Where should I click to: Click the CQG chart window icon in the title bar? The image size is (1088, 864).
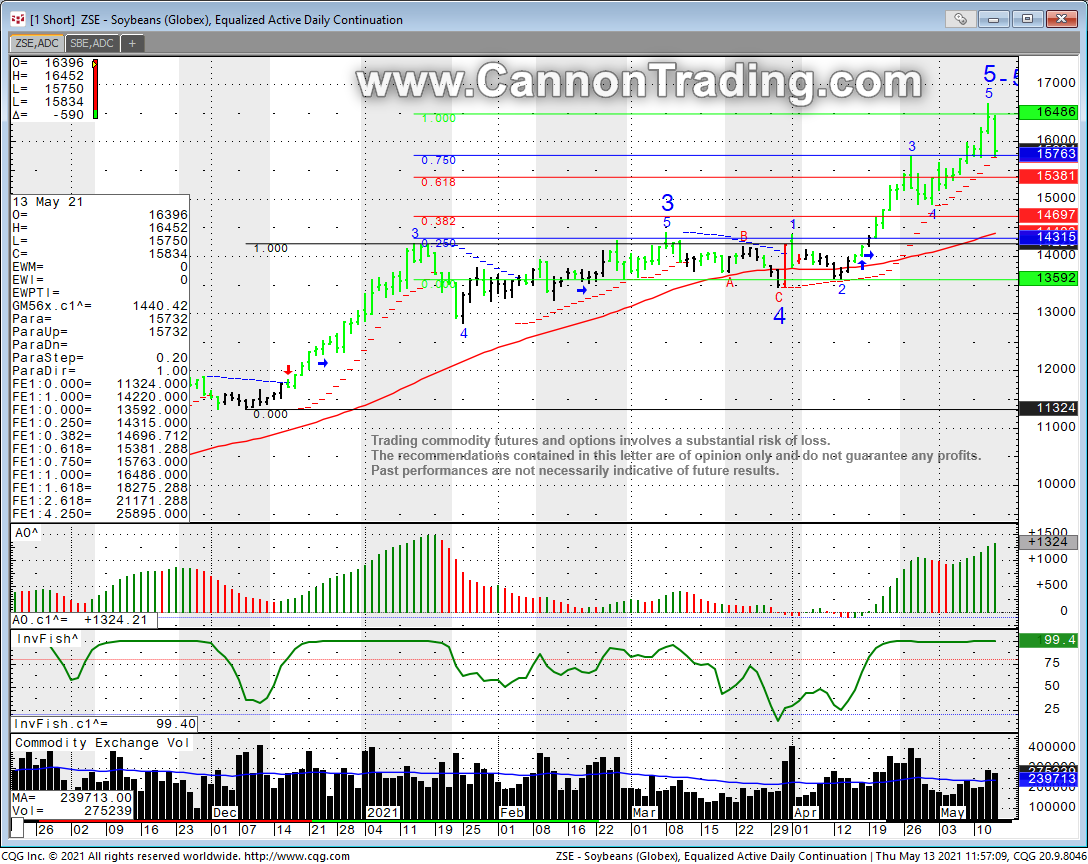coord(18,19)
